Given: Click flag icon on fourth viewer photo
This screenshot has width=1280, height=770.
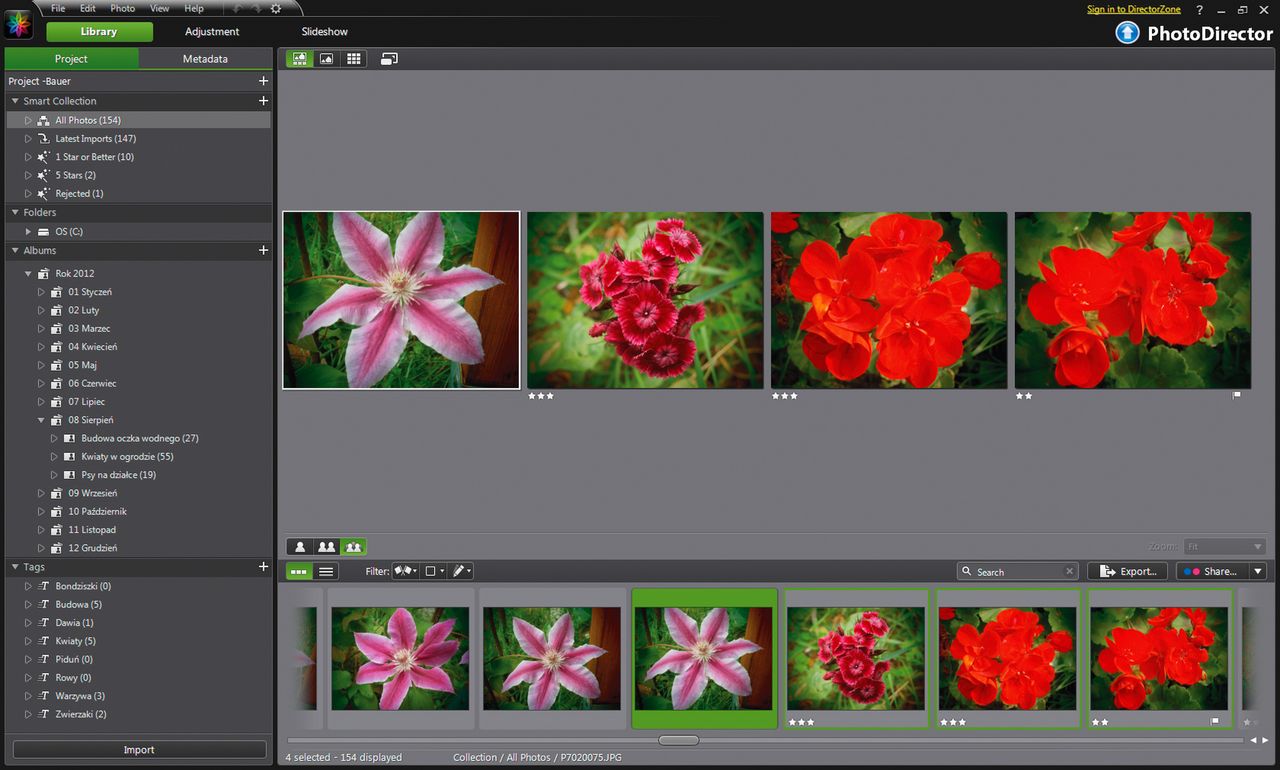Looking at the screenshot, I should pos(1237,396).
